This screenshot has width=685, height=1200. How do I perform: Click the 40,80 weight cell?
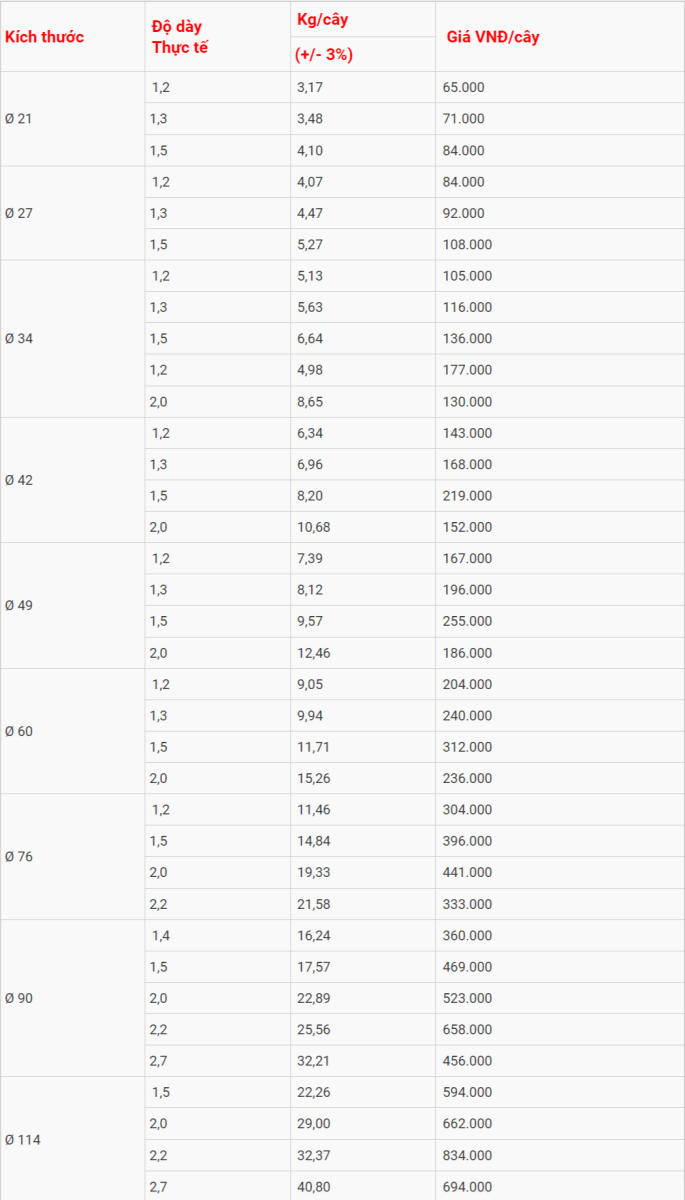363,1186
